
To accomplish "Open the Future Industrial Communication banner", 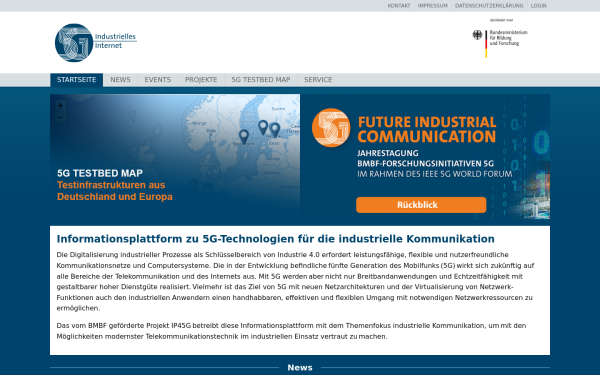I will (x=425, y=157).
